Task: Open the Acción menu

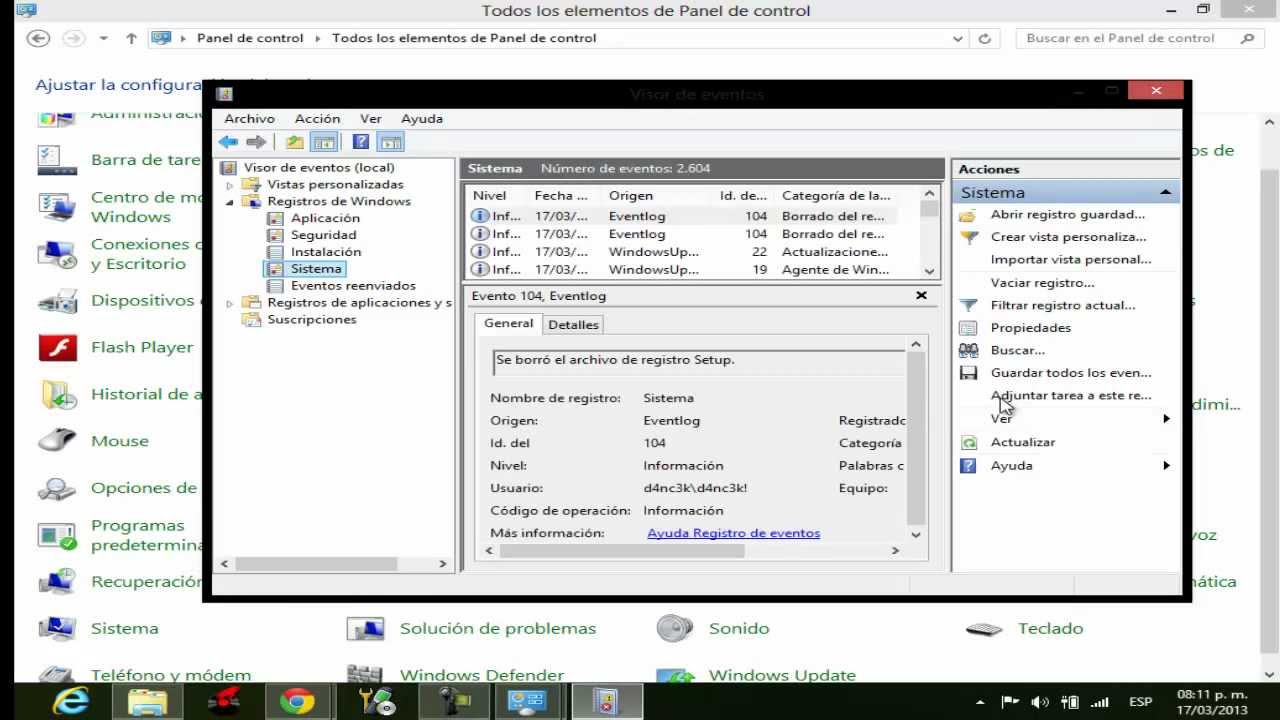Action: point(317,118)
